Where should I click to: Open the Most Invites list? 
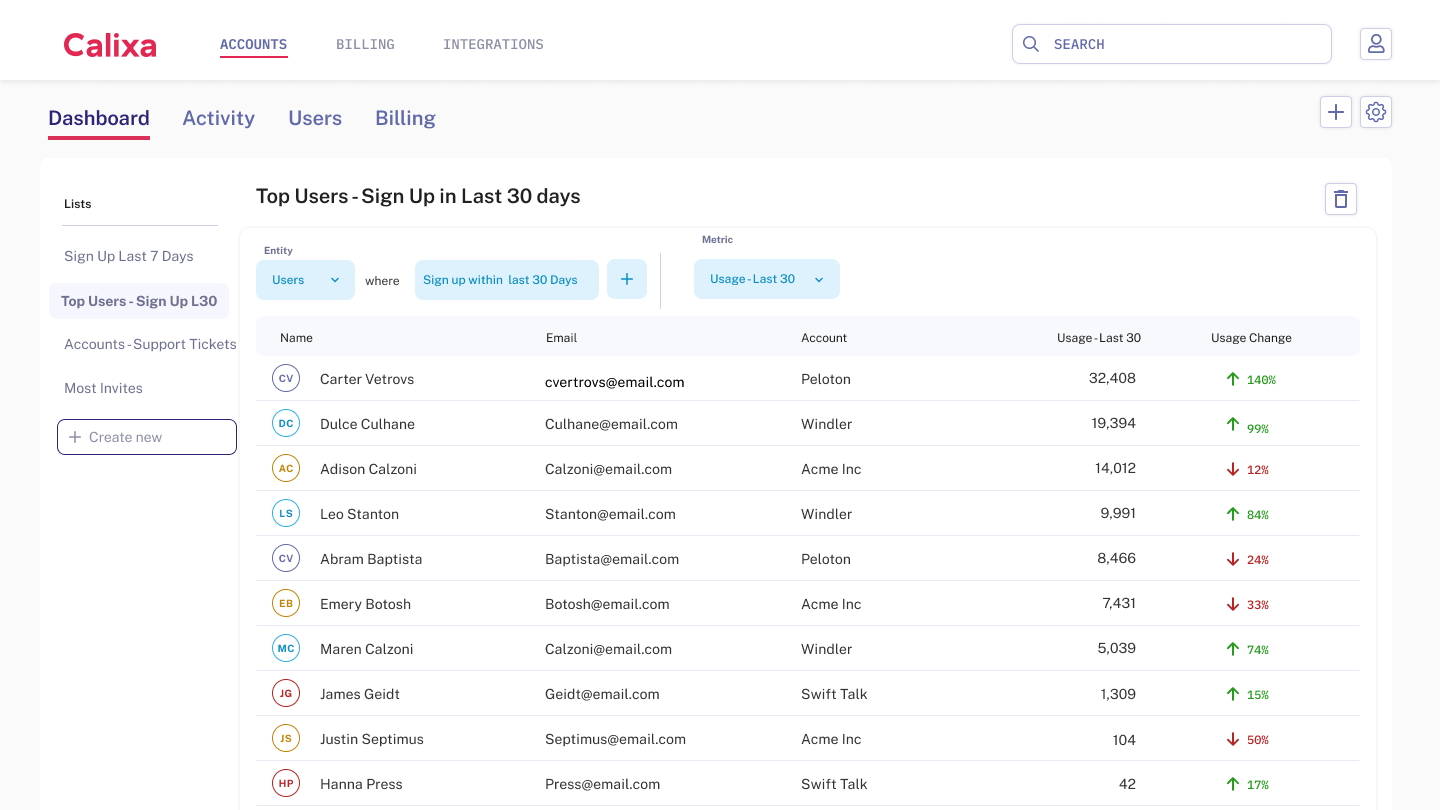tap(103, 388)
